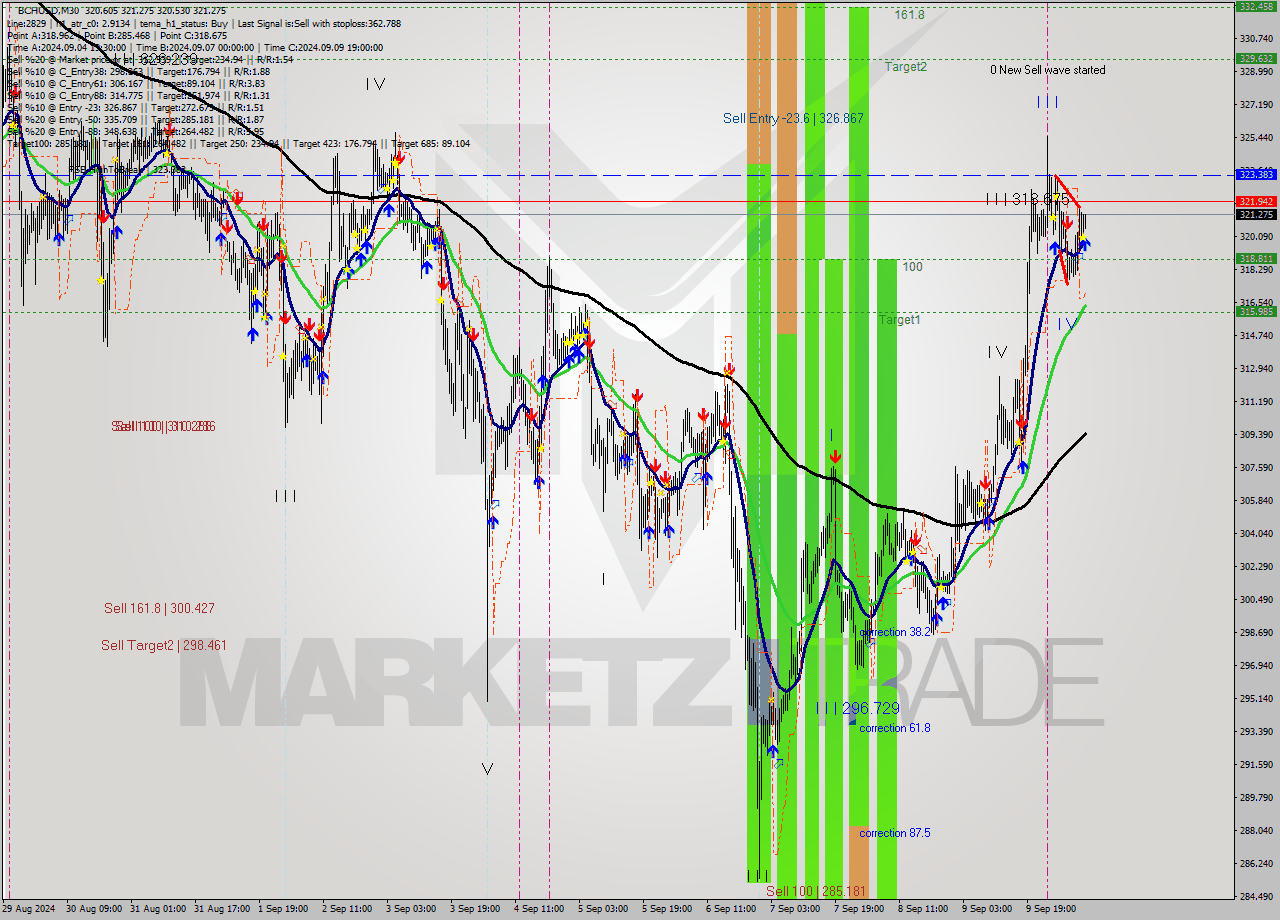Click the '100' Fibonacci level label

[912, 267]
